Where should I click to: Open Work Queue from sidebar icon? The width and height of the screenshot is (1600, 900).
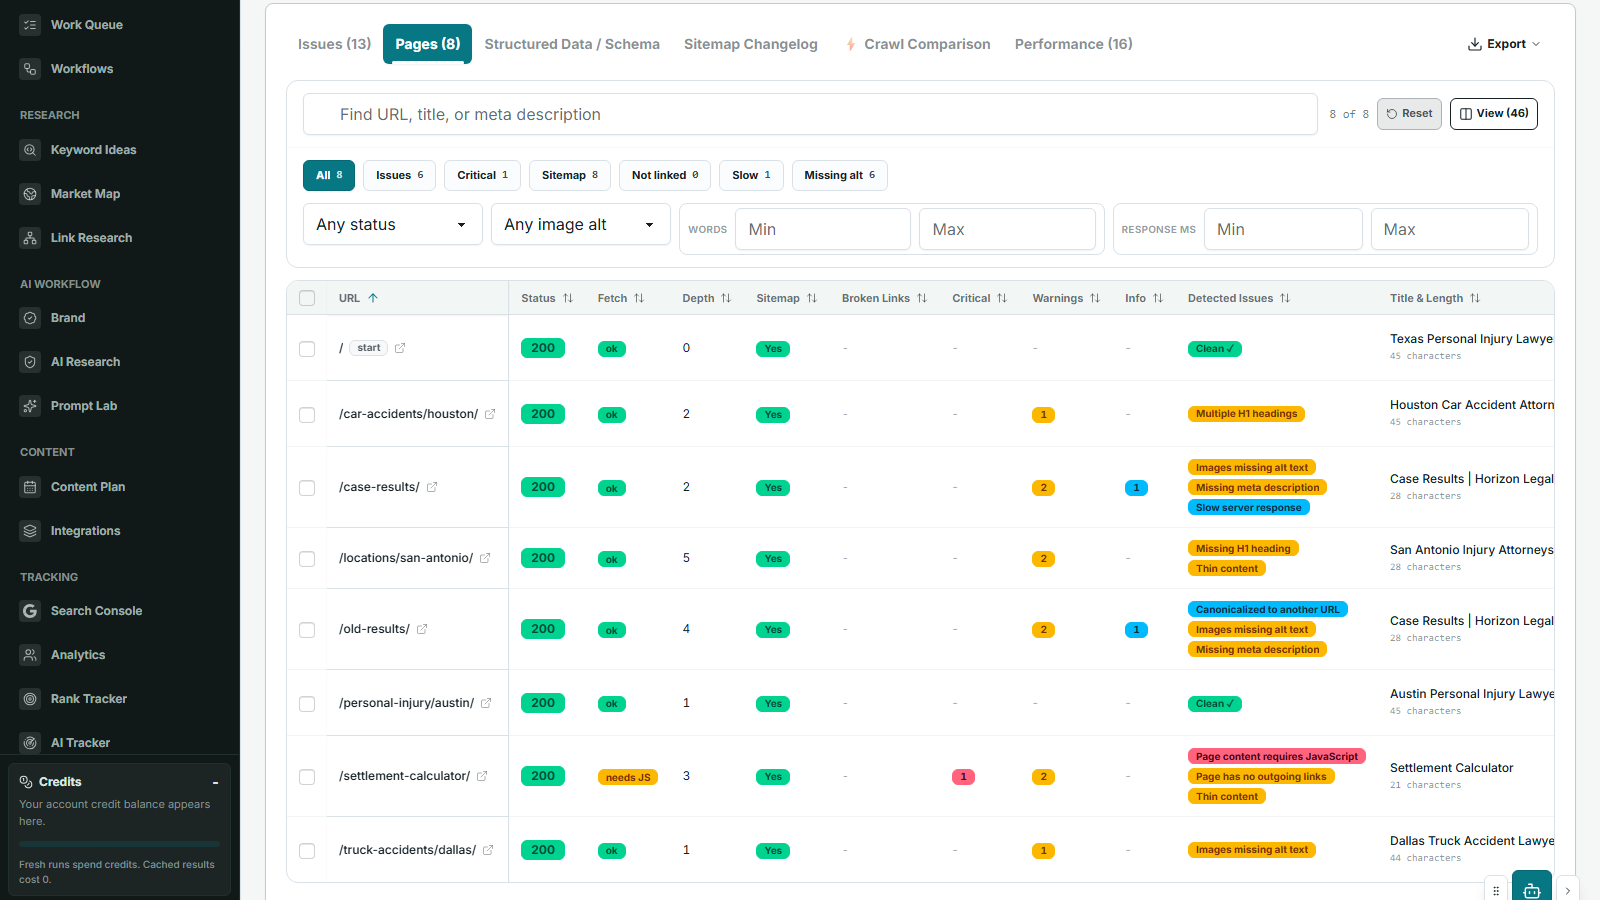tap(30, 25)
